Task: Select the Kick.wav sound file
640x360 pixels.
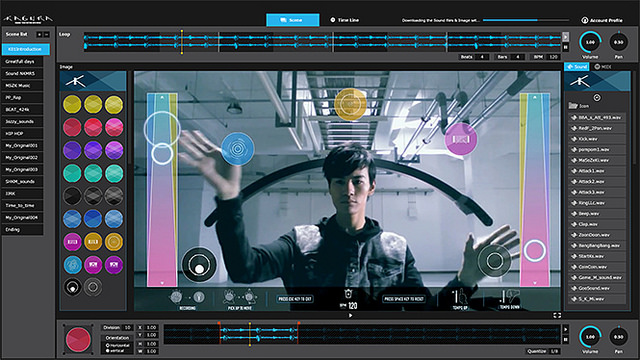Action: (597, 139)
